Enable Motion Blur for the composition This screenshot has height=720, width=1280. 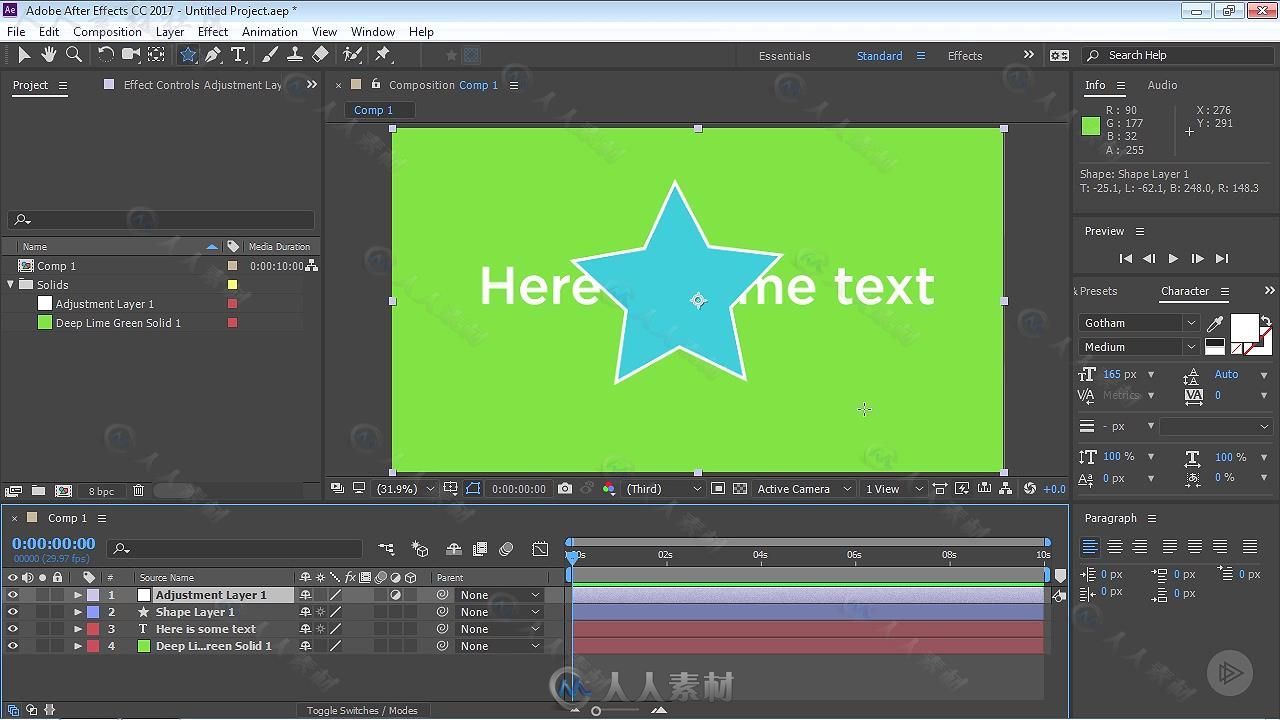pyautogui.click(x=506, y=549)
